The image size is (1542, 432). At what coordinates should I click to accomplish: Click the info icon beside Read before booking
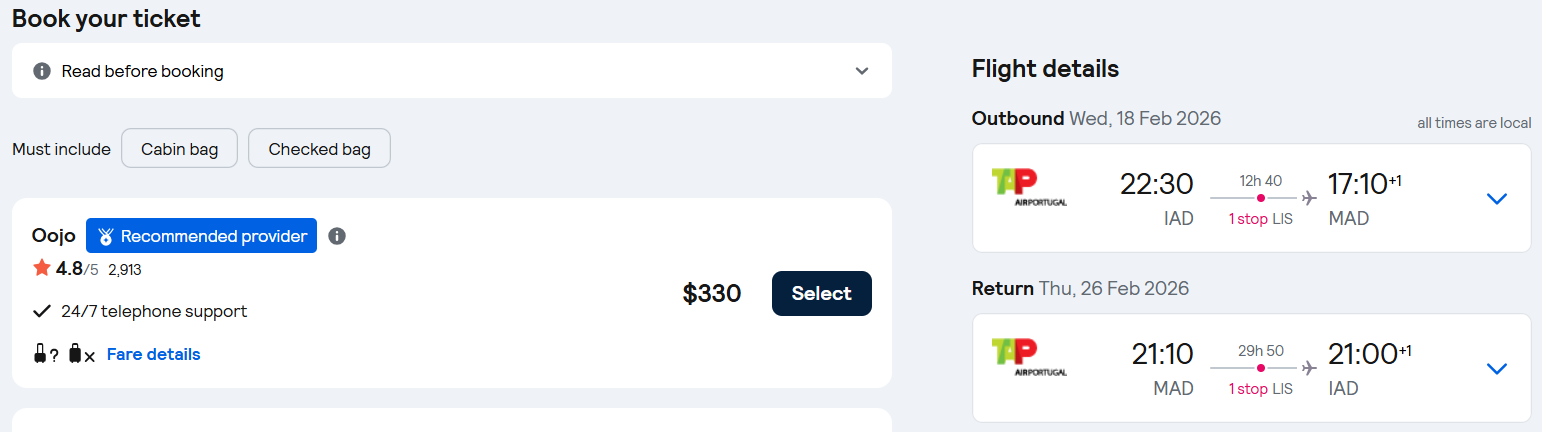pos(41,71)
